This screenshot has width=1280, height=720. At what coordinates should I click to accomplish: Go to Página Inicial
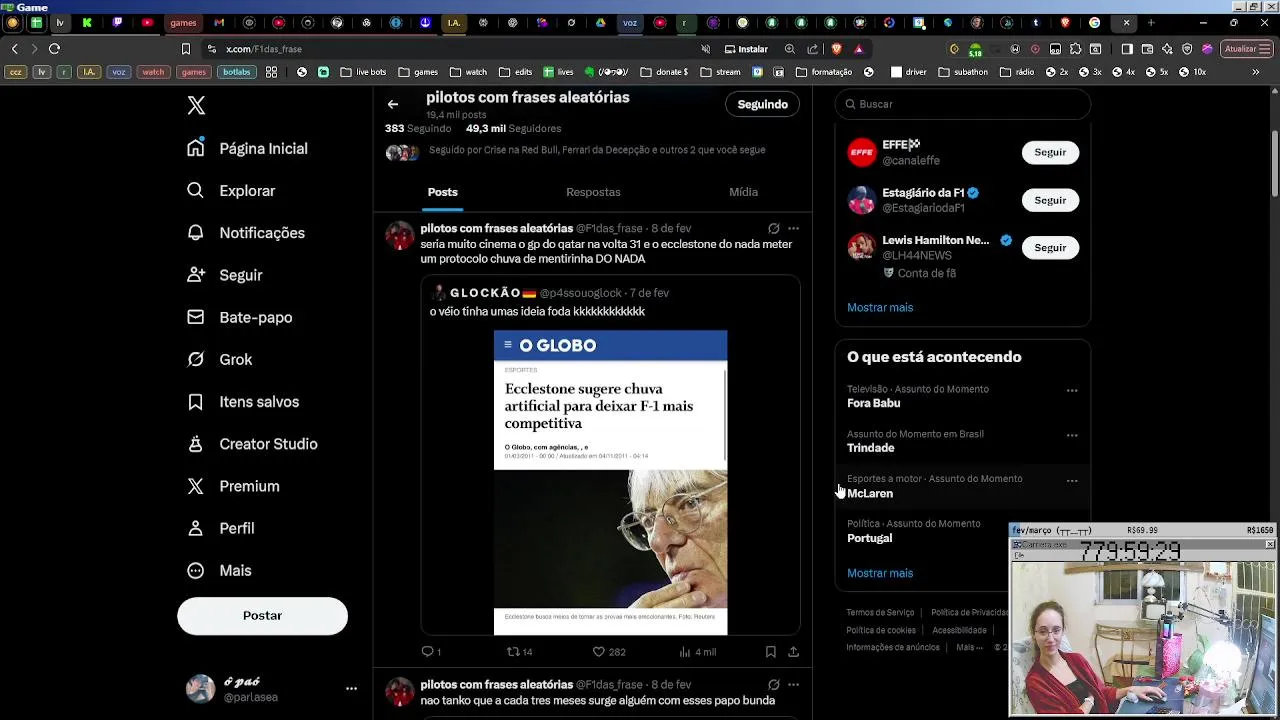pyautogui.click(x=247, y=148)
